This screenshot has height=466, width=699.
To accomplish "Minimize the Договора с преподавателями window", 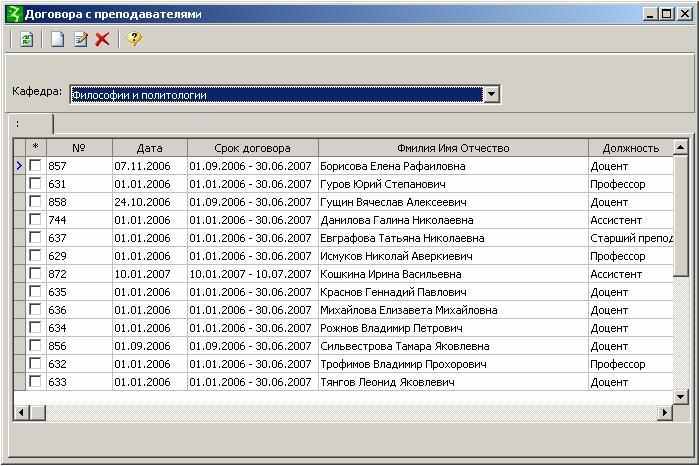I will tap(651, 14).
